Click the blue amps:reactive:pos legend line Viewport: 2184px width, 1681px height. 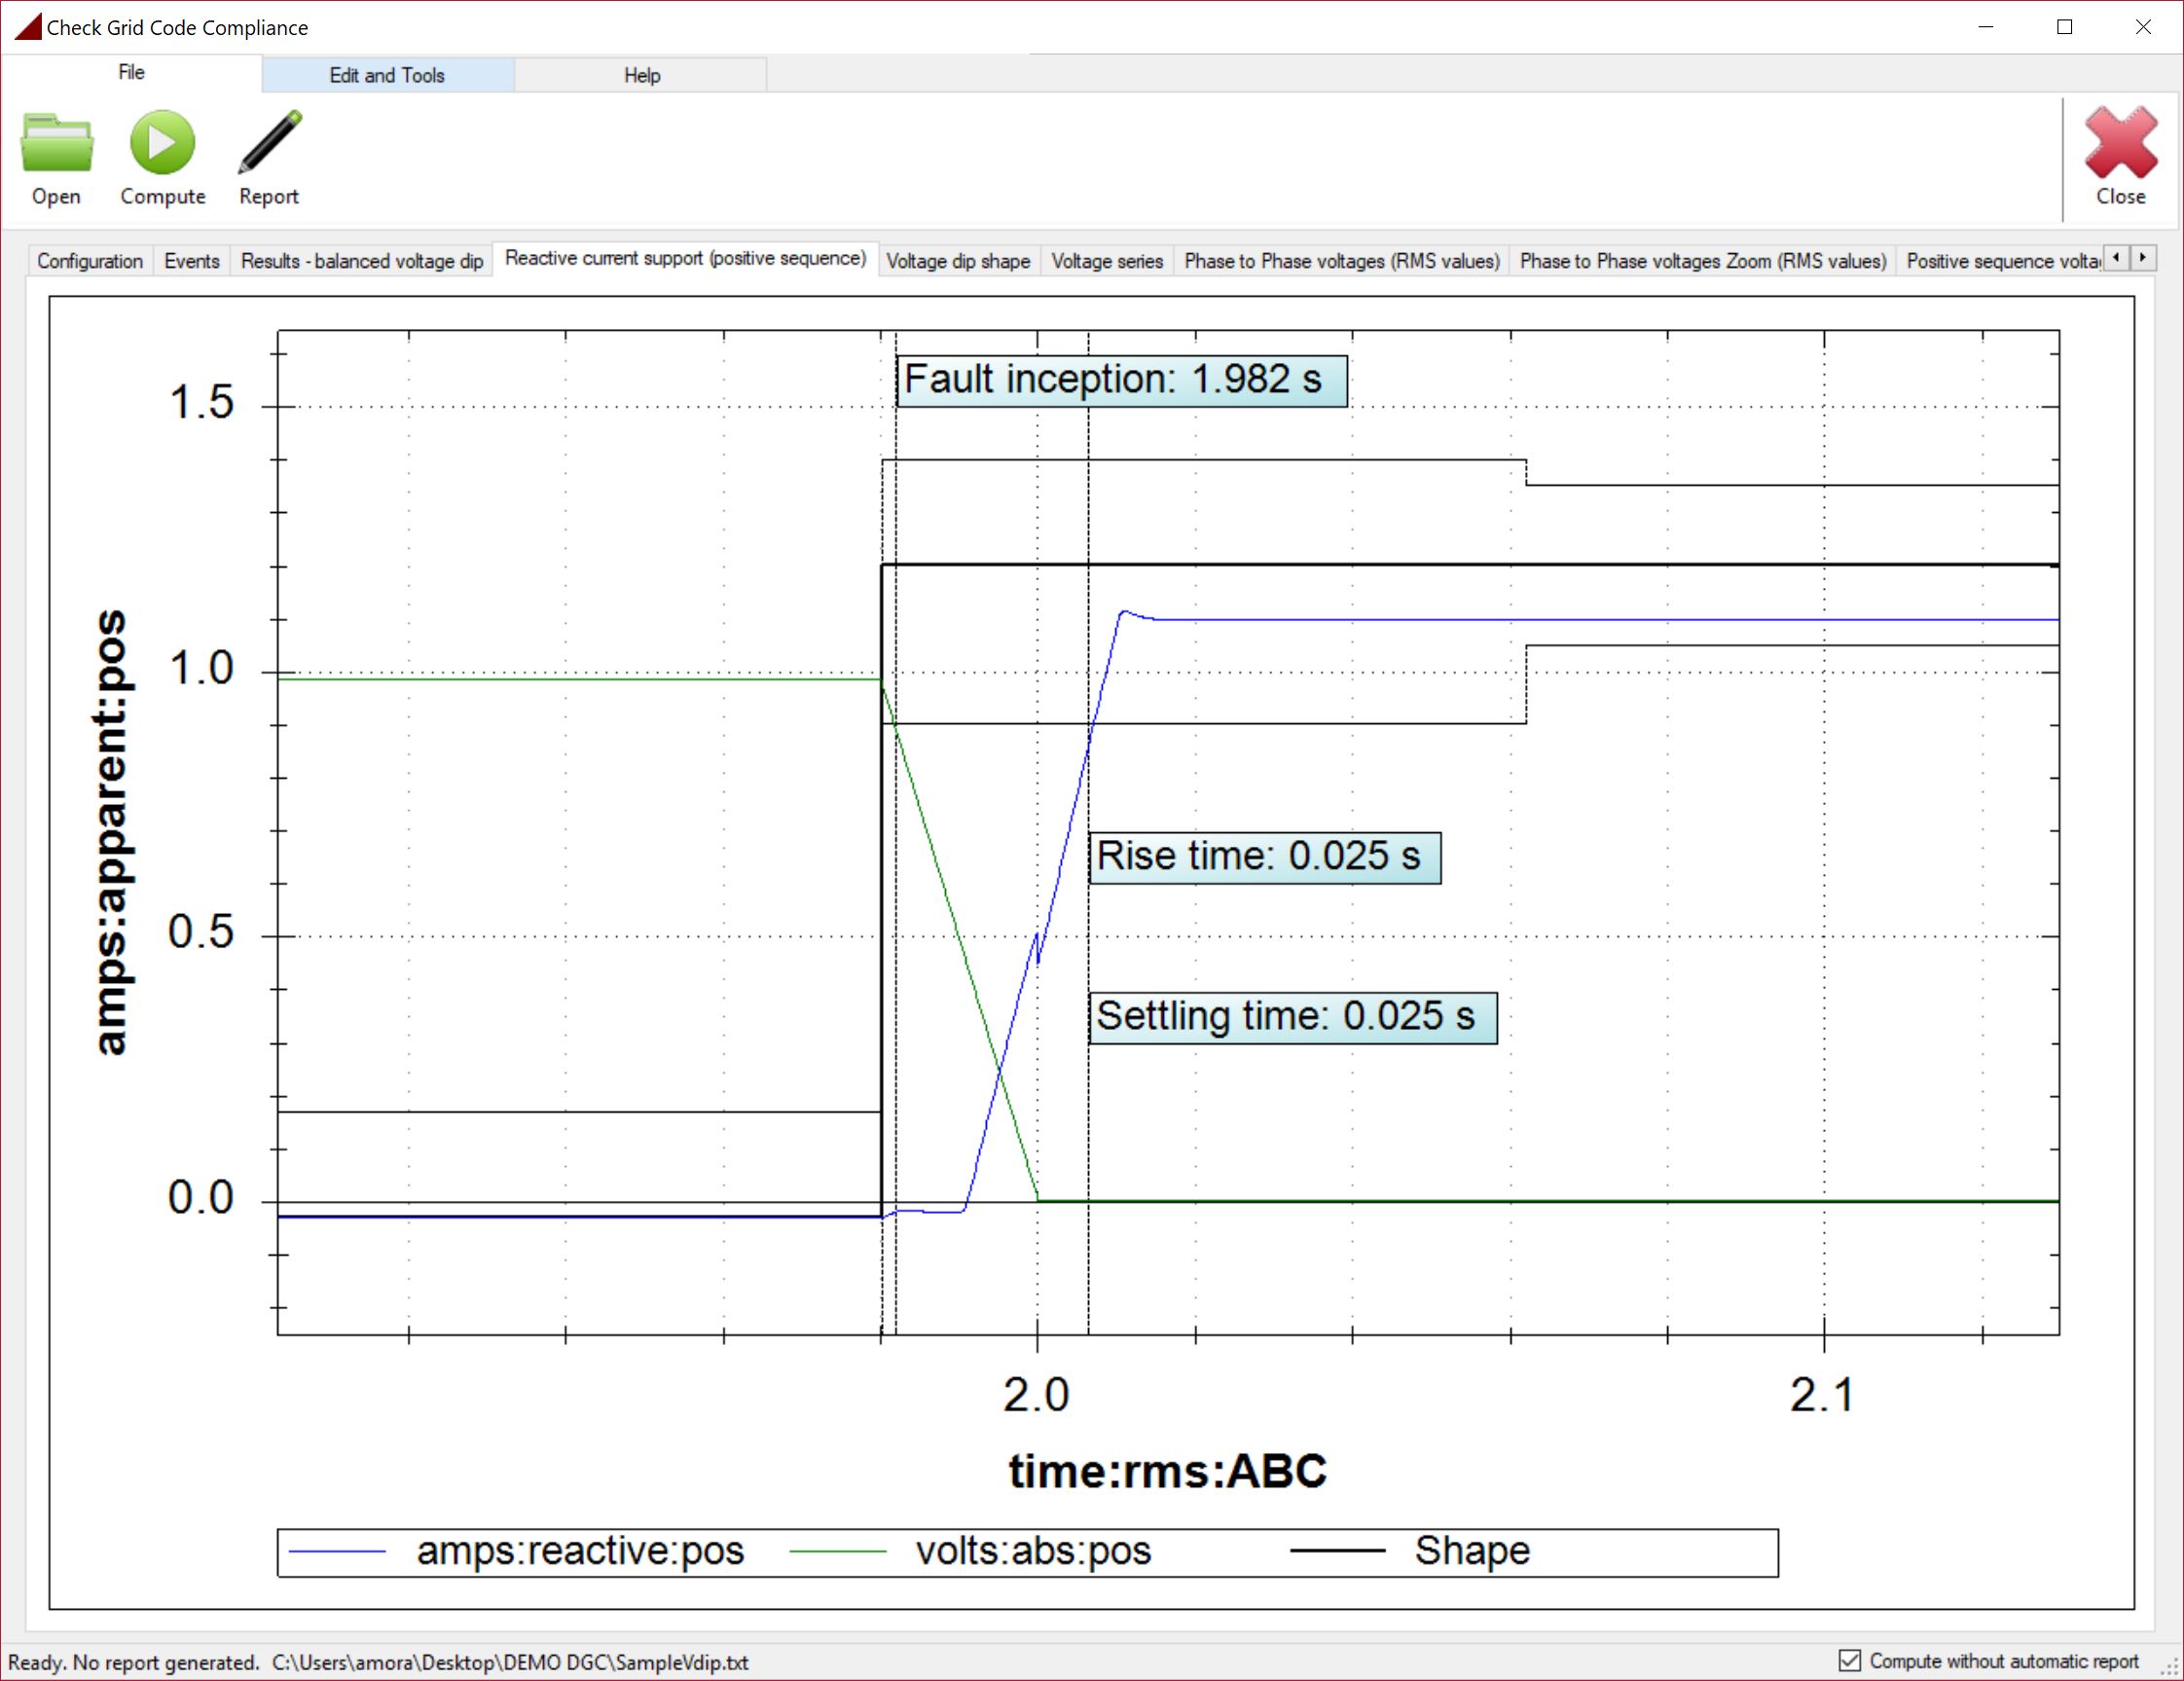337,1551
